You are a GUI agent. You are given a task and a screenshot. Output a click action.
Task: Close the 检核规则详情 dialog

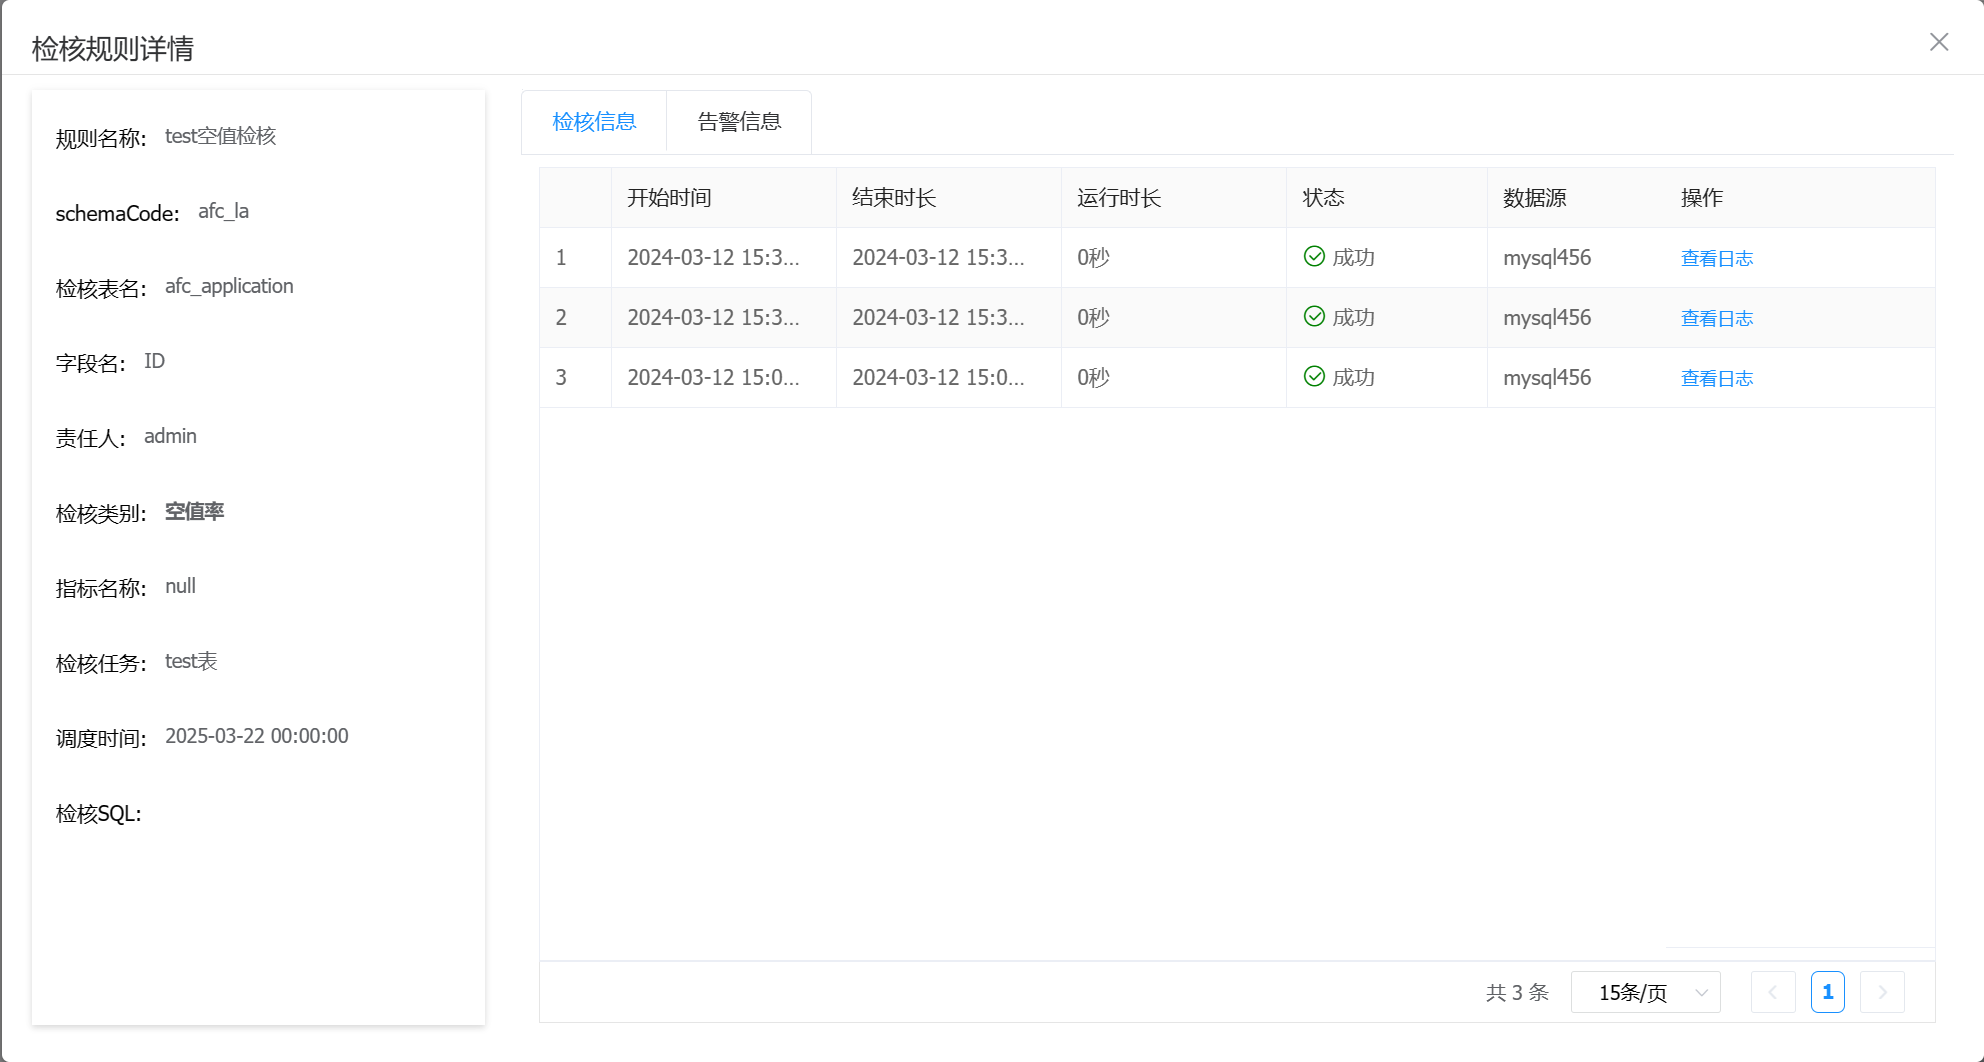1938,42
